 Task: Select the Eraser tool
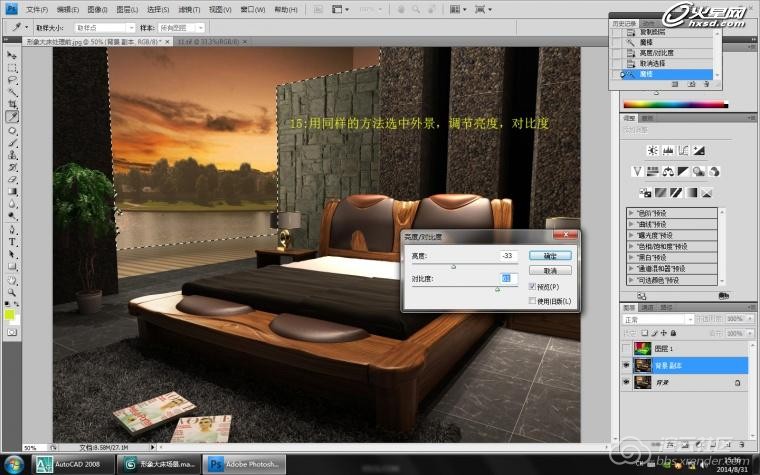[12, 179]
